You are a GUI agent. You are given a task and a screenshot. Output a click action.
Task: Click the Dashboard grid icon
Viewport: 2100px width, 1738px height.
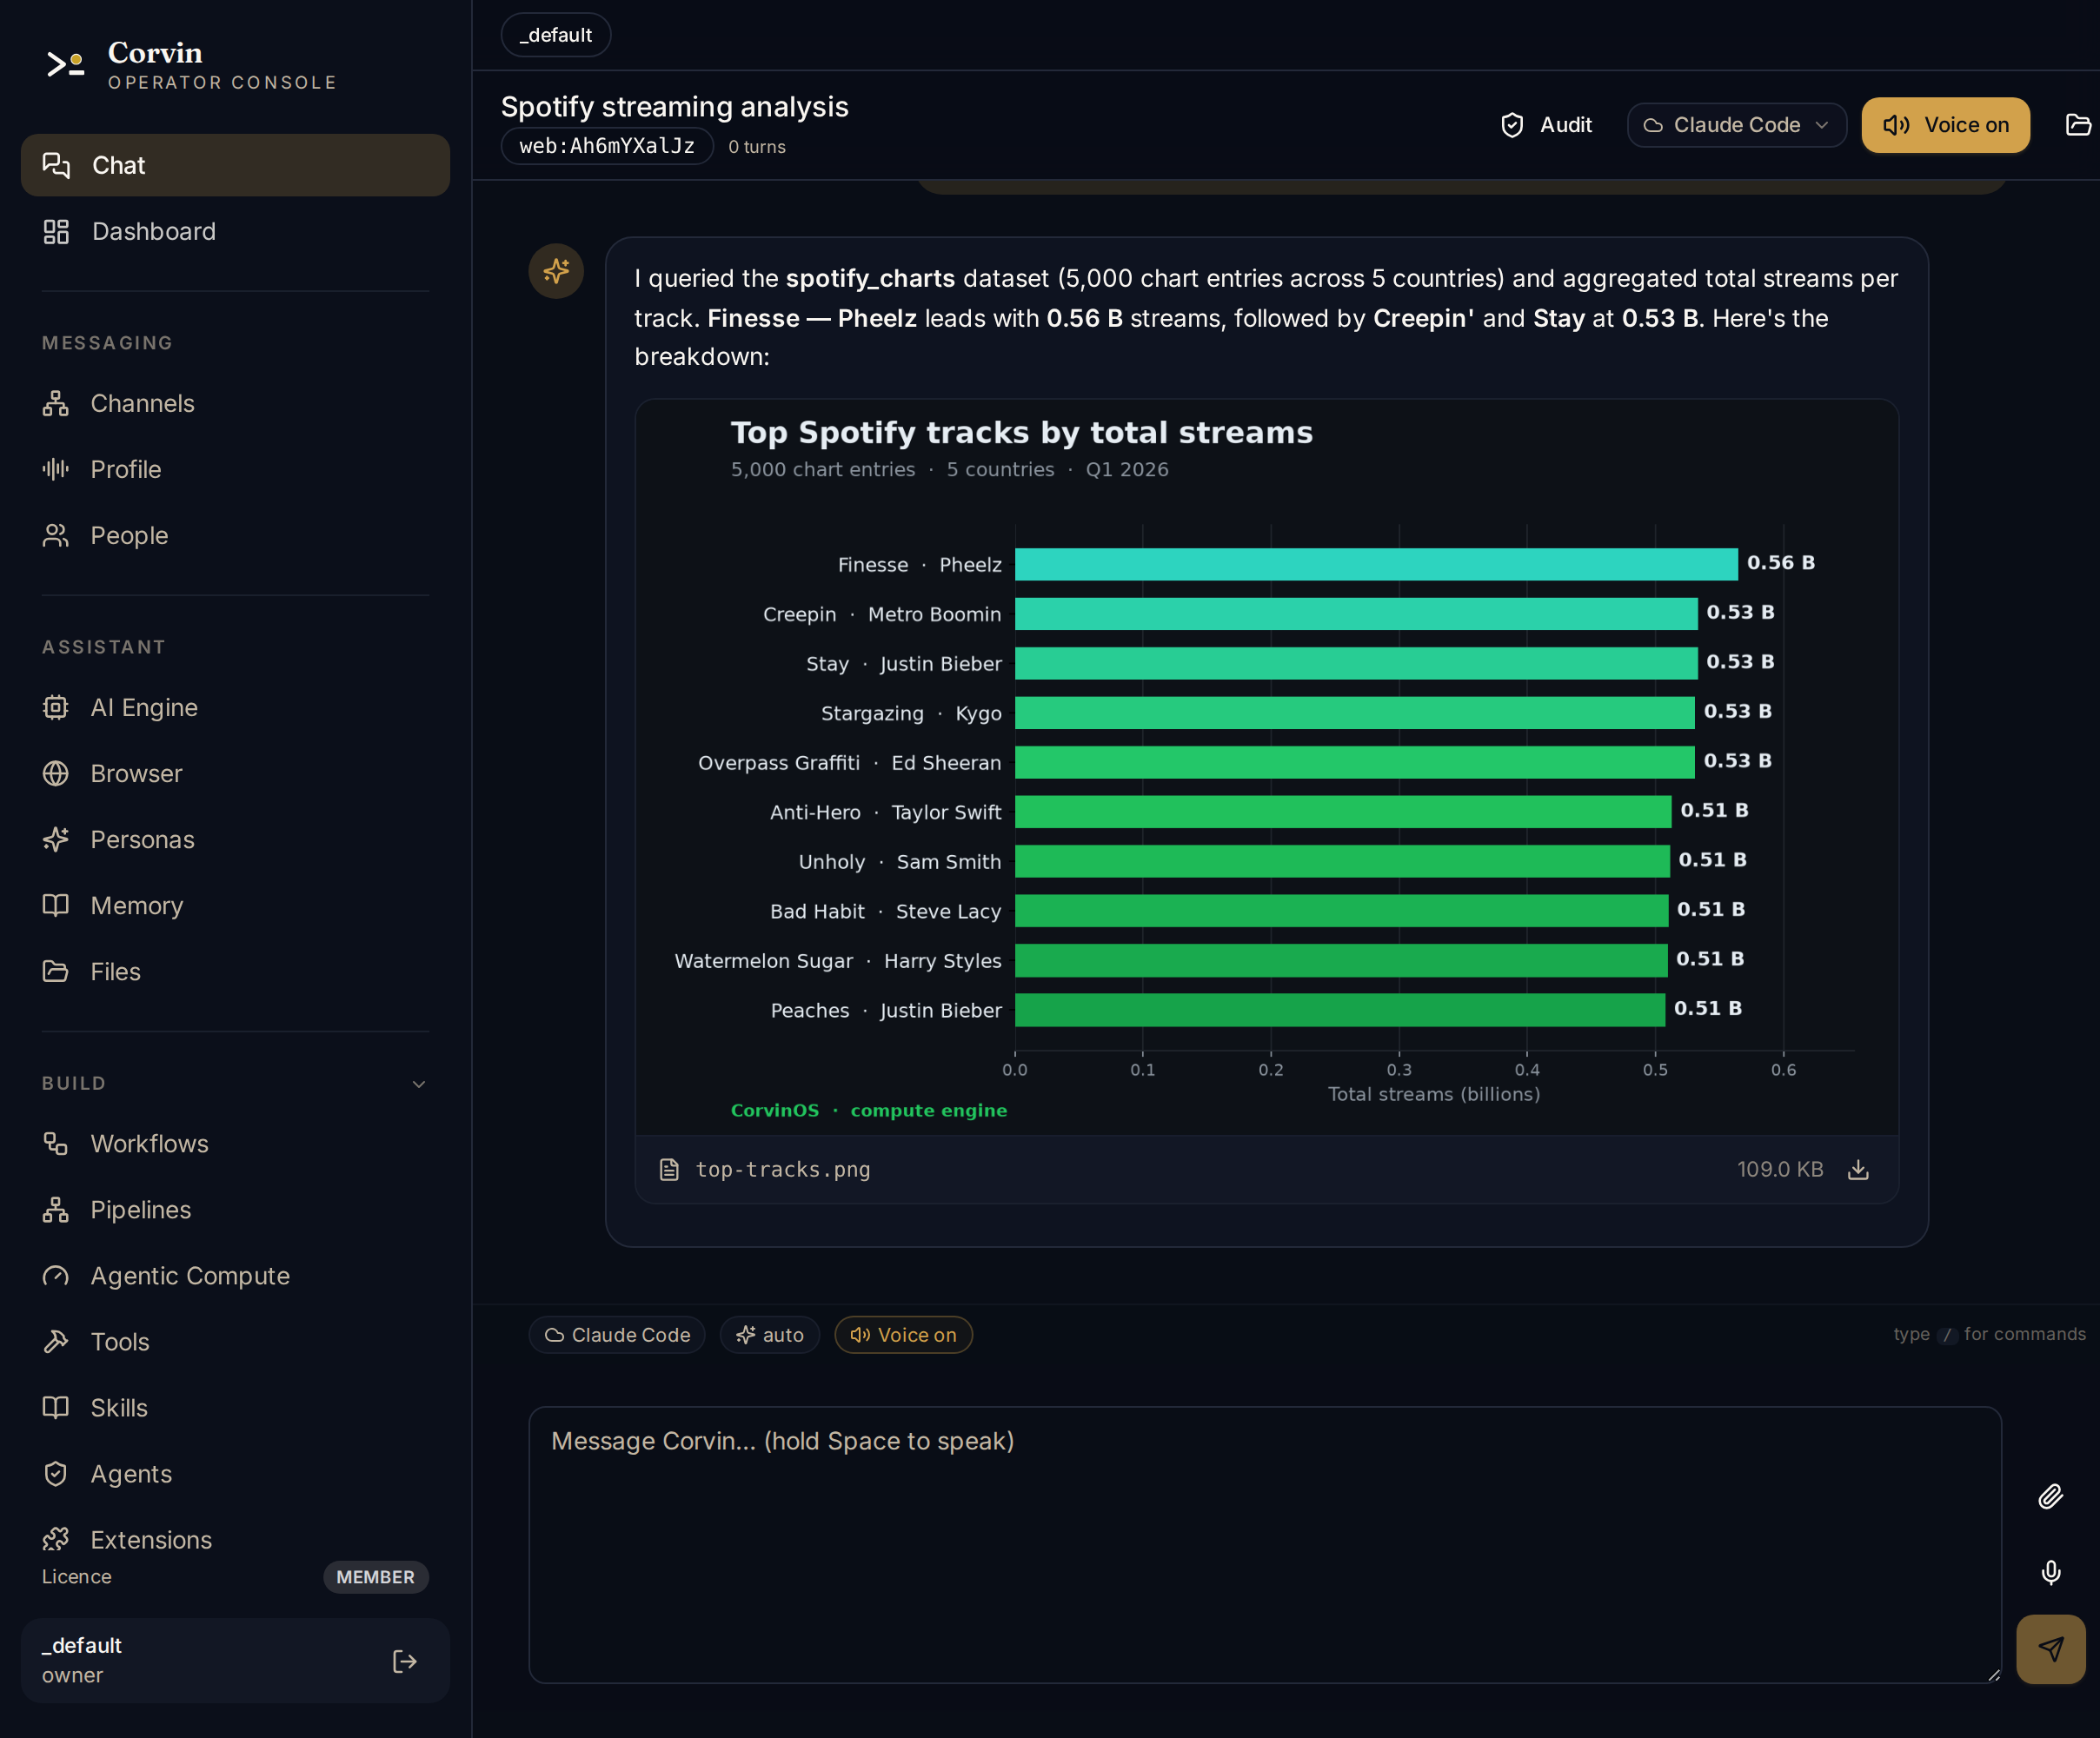coord(56,231)
